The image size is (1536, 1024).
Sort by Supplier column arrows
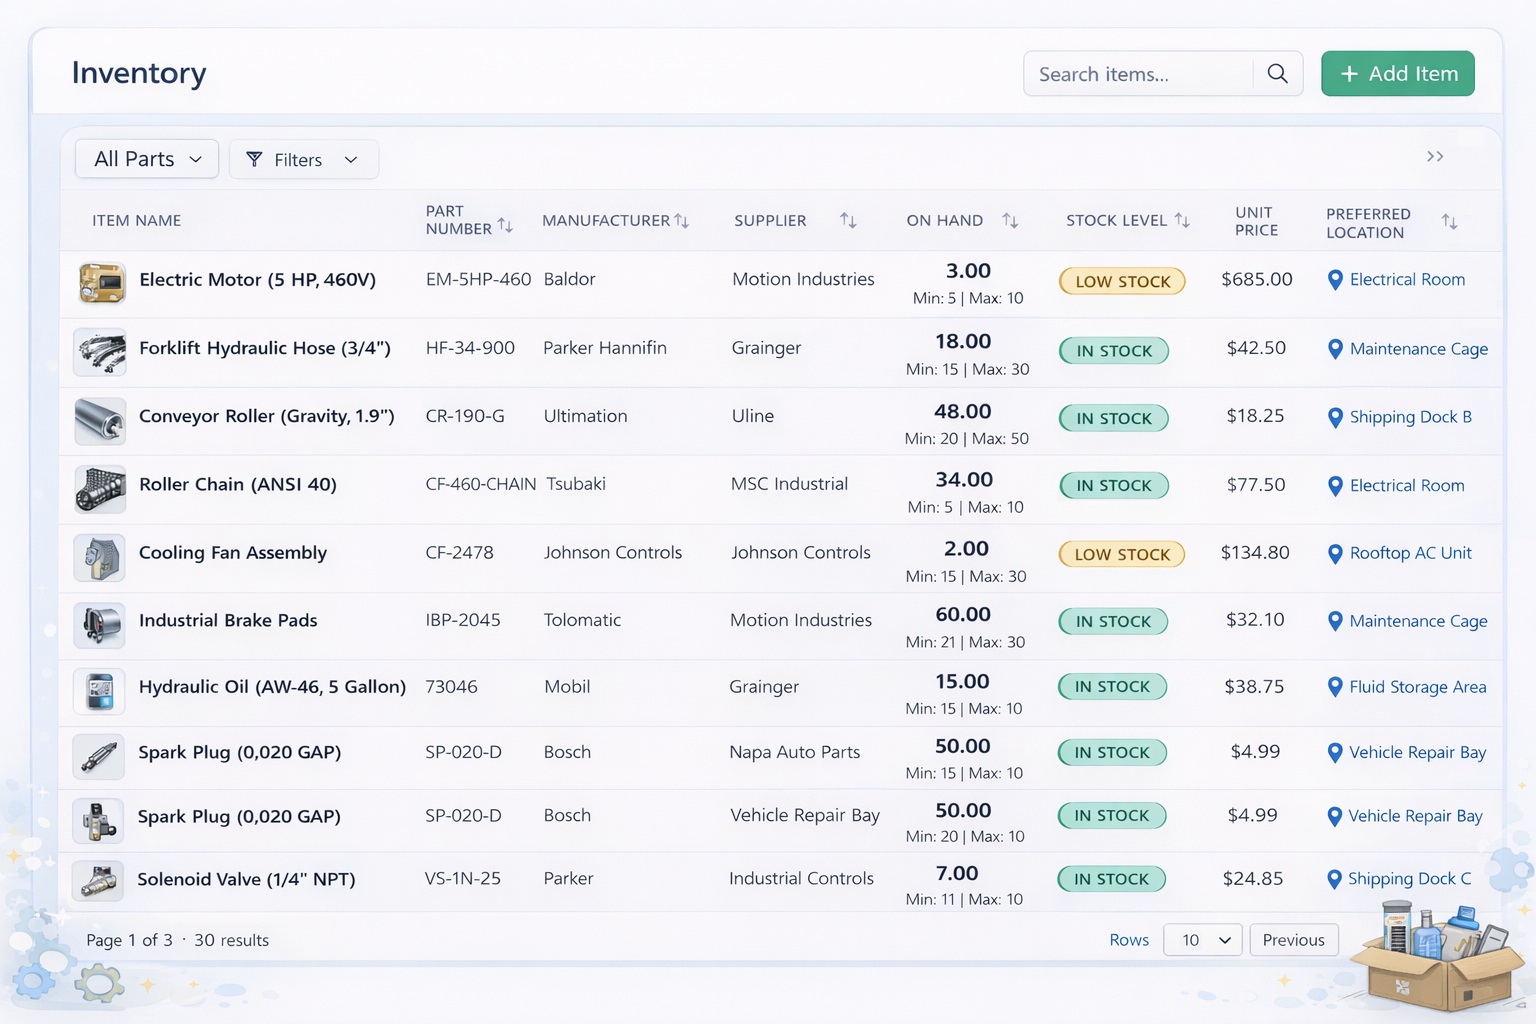tap(848, 220)
